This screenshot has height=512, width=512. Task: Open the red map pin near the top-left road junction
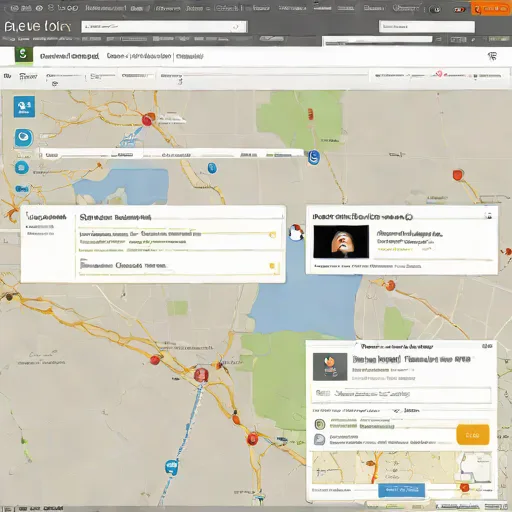click(147, 119)
